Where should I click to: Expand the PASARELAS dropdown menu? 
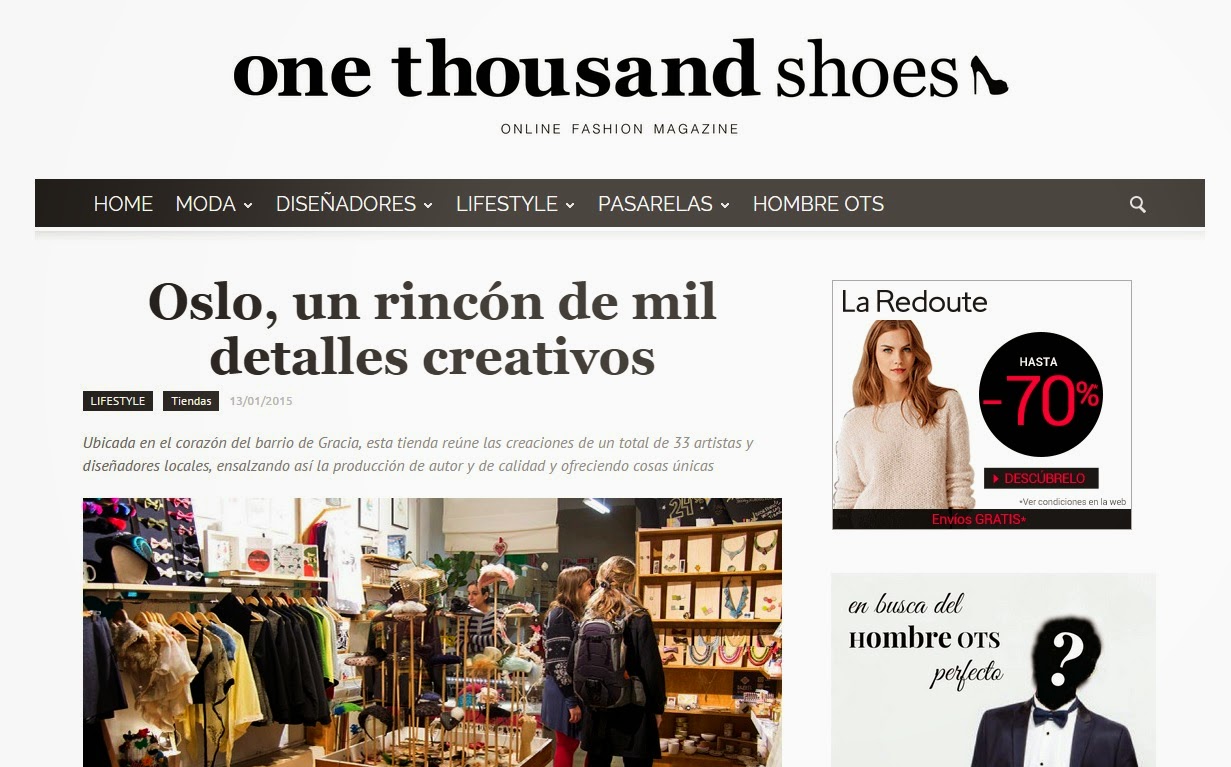click(x=664, y=204)
